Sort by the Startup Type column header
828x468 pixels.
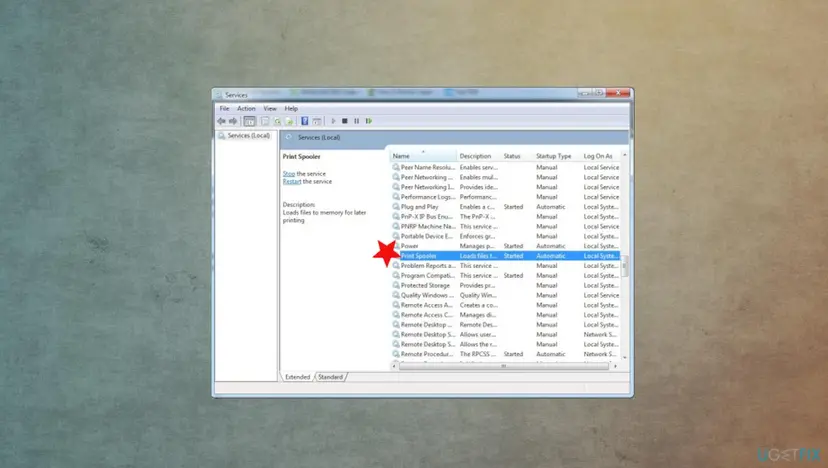tap(557, 156)
